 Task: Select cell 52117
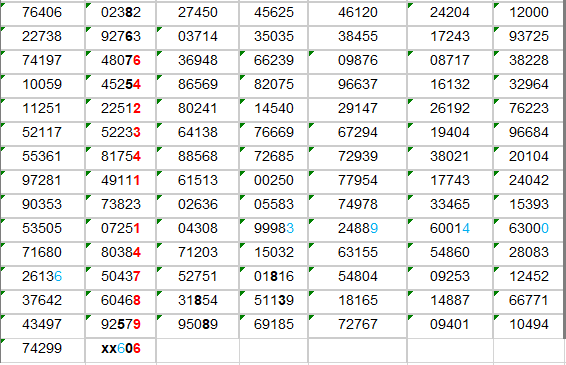(43, 133)
